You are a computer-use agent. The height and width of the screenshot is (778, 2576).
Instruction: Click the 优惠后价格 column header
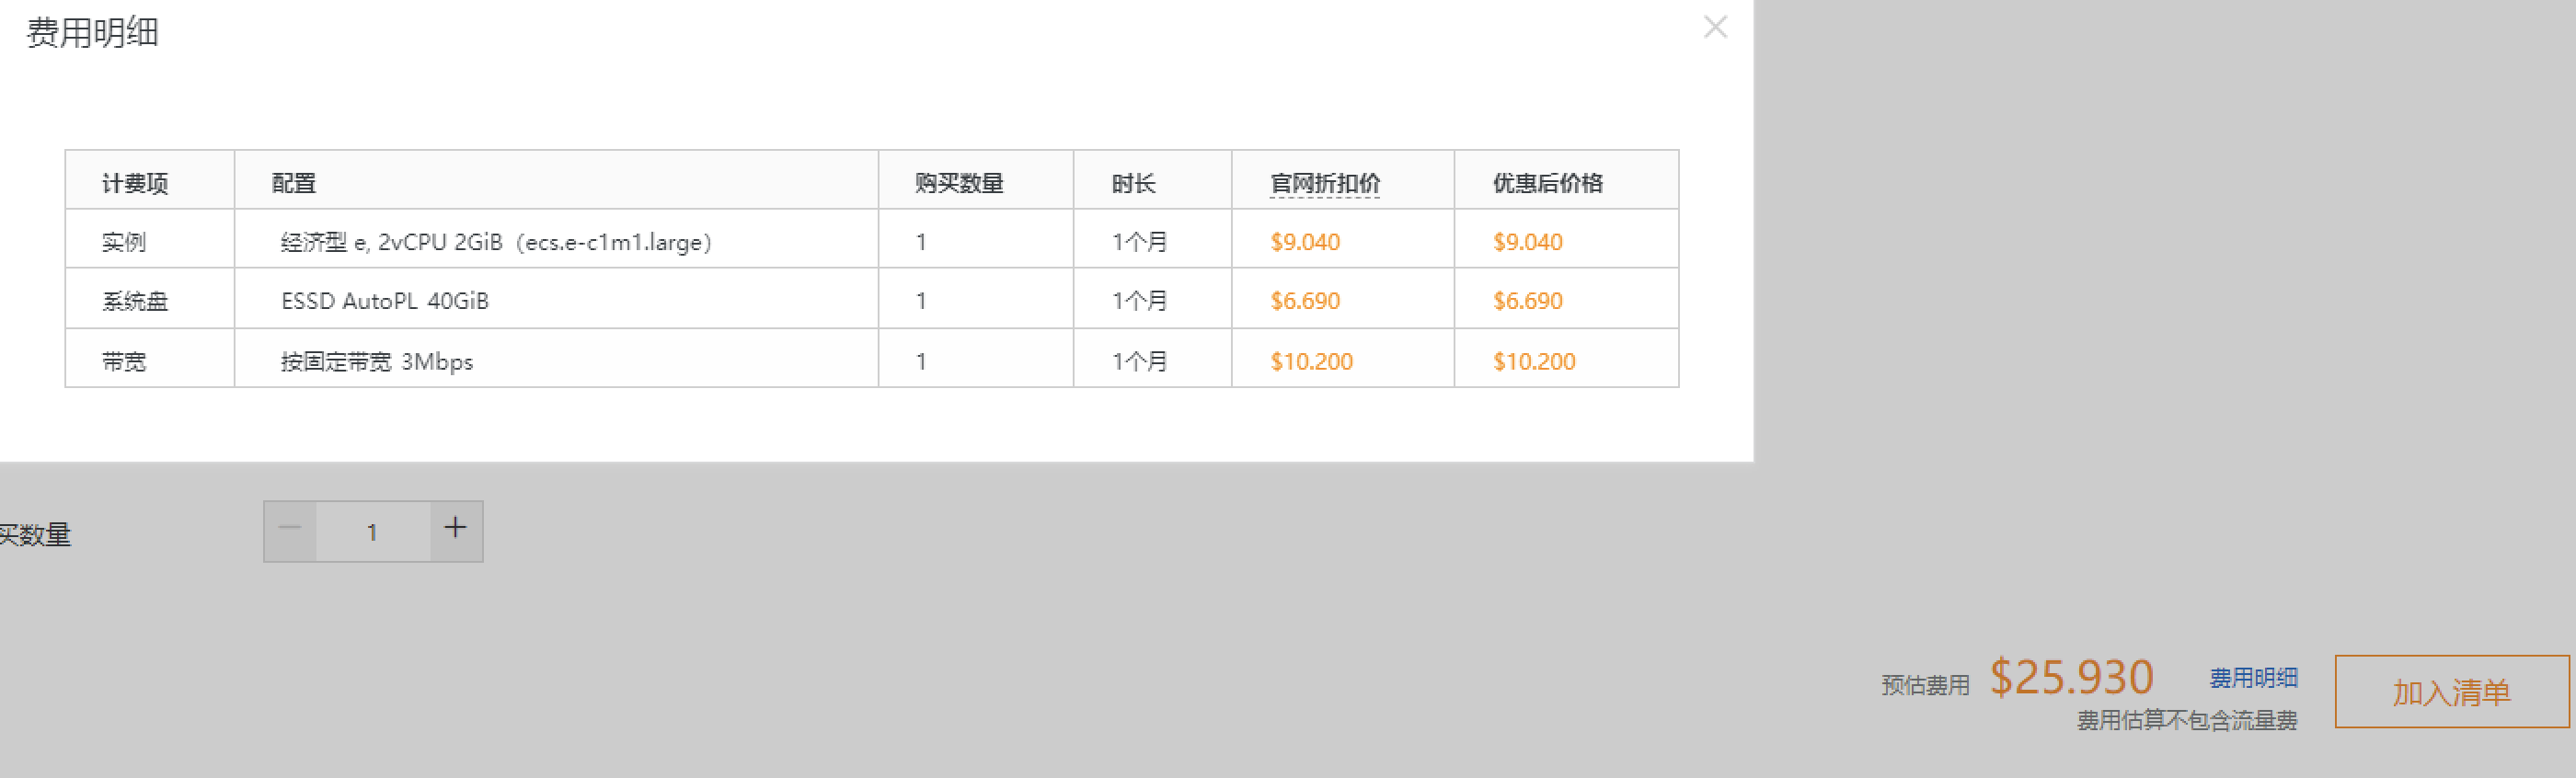point(1547,183)
